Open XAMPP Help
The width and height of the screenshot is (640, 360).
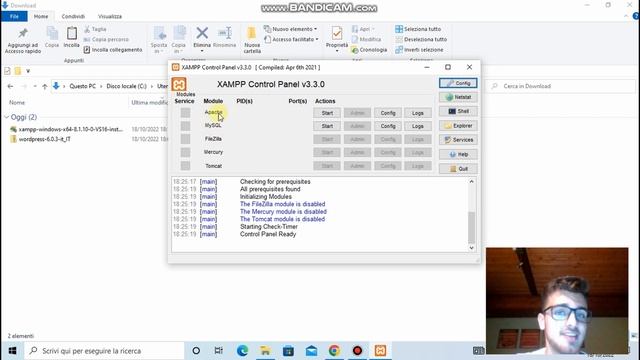458,154
